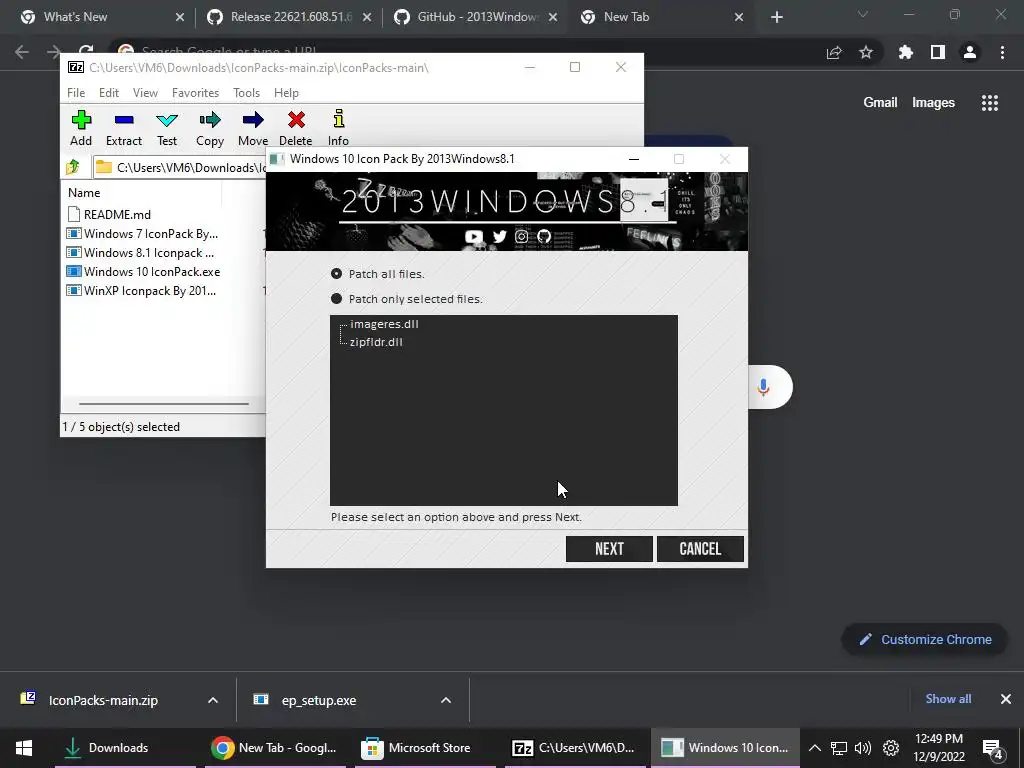Open IconPacks-main.zip download options chevron
The height and width of the screenshot is (768, 1024).
(213, 700)
